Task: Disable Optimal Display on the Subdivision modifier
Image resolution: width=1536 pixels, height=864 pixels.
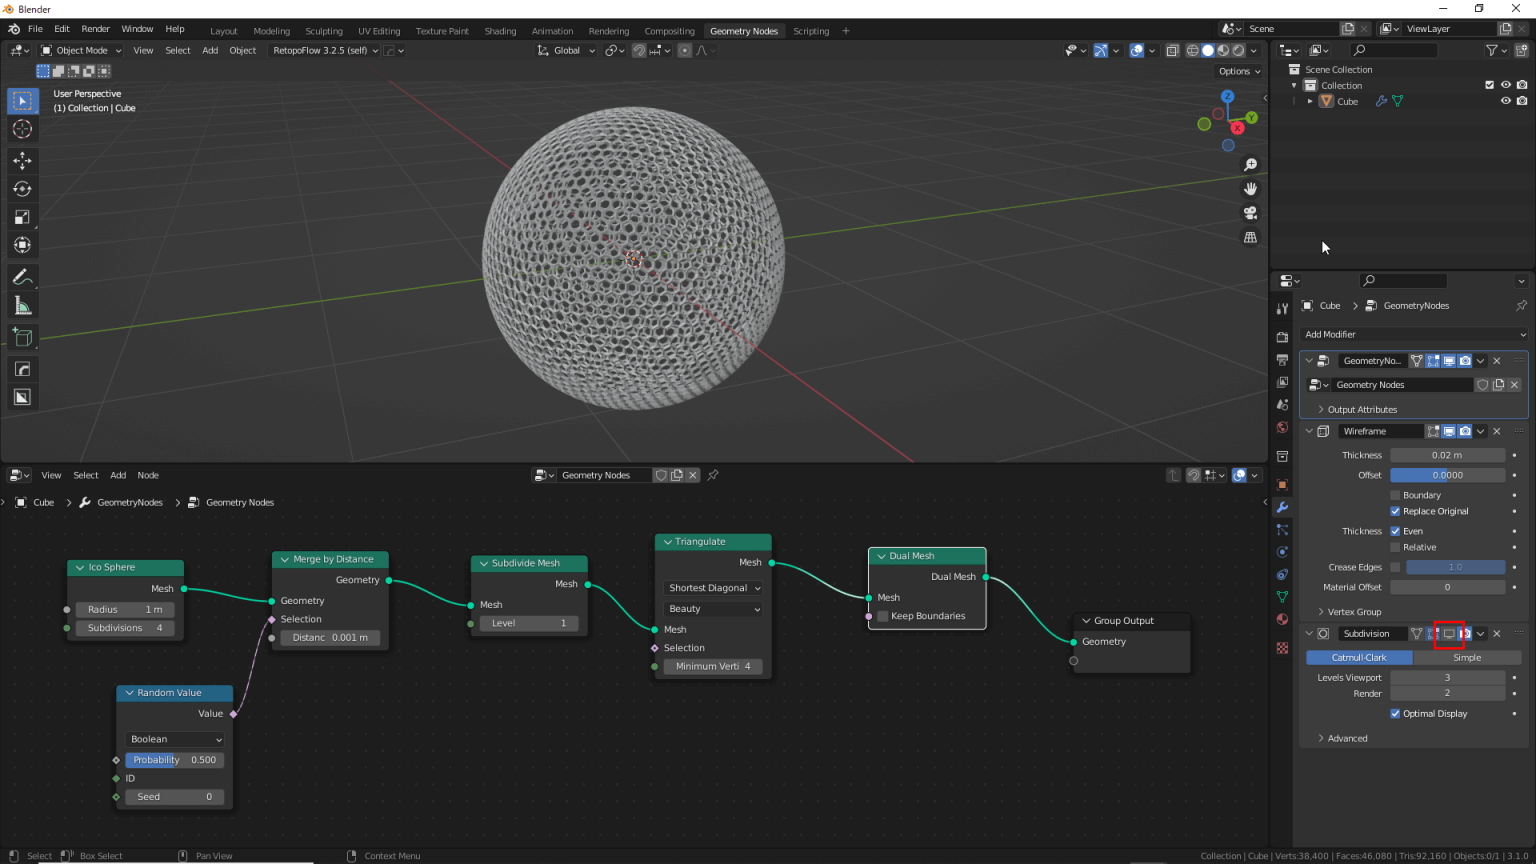Action: coord(1396,713)
